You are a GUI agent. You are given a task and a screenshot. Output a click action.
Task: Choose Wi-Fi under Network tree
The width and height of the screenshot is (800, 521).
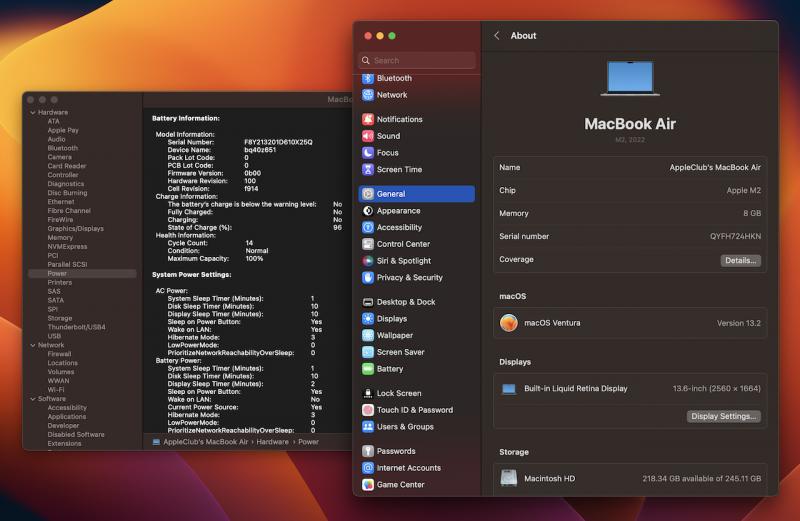click(56, 390)
